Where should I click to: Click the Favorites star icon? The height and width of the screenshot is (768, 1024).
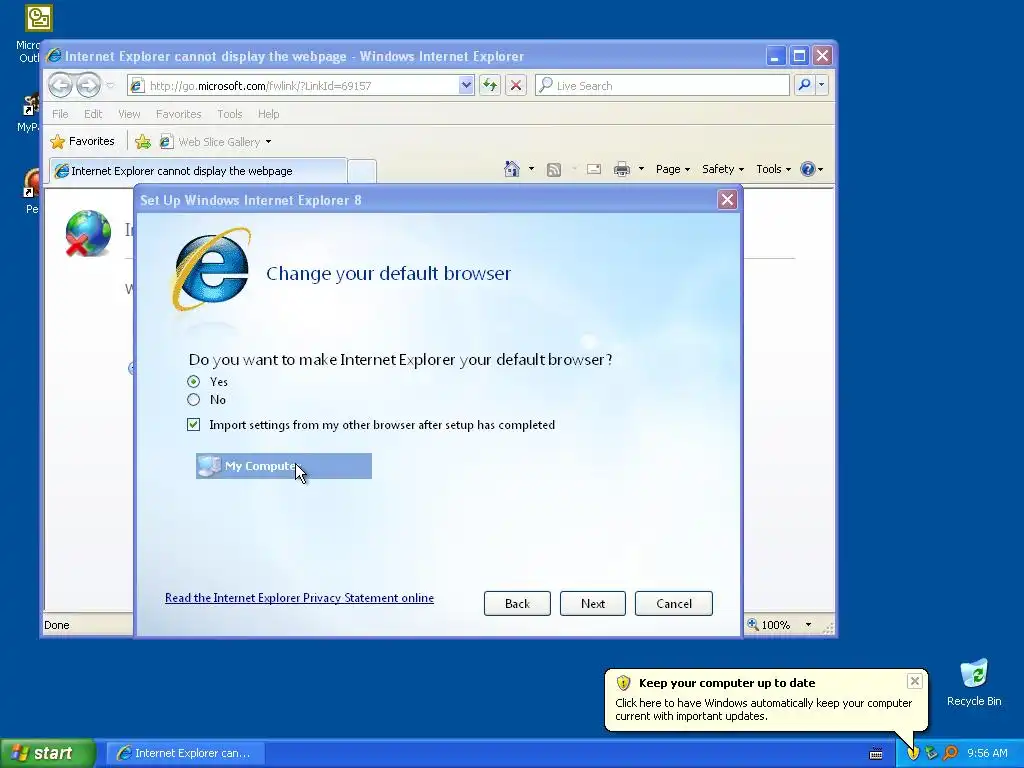point(58,141)
